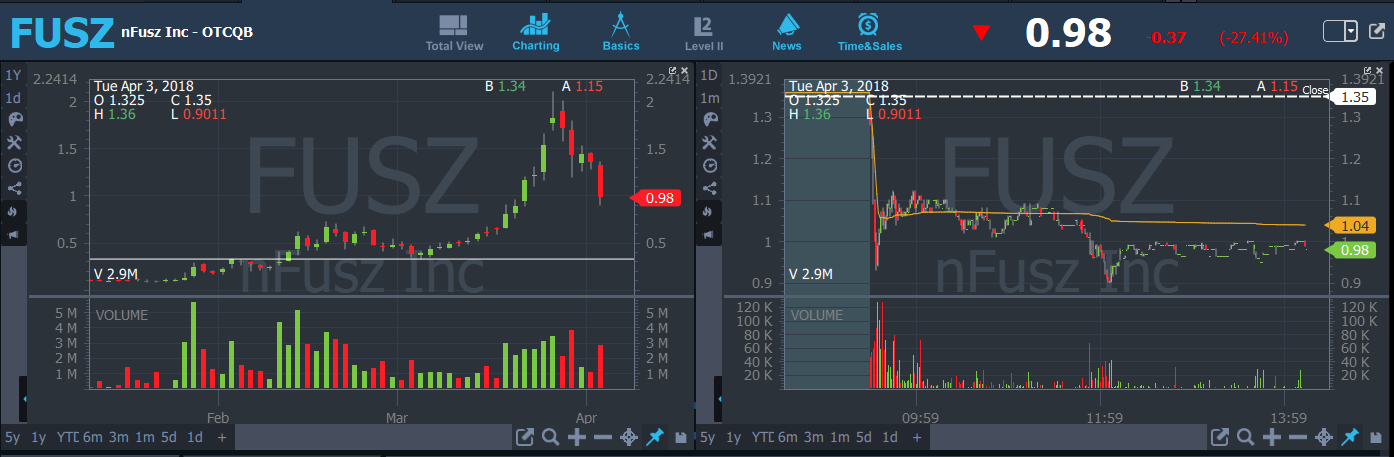Open the gauge indicator icon in right chart

tap(711, 165)
